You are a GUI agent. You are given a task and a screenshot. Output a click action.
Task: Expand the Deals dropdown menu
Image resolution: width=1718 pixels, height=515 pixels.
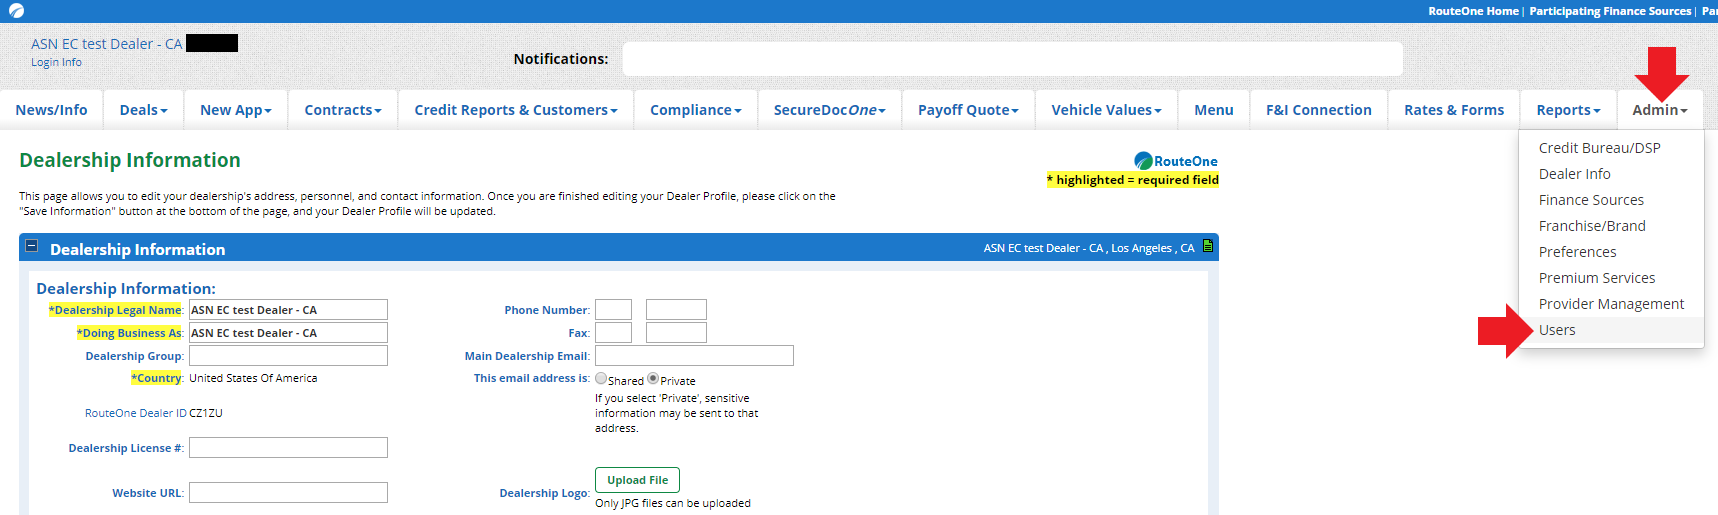tap(144, 110)
